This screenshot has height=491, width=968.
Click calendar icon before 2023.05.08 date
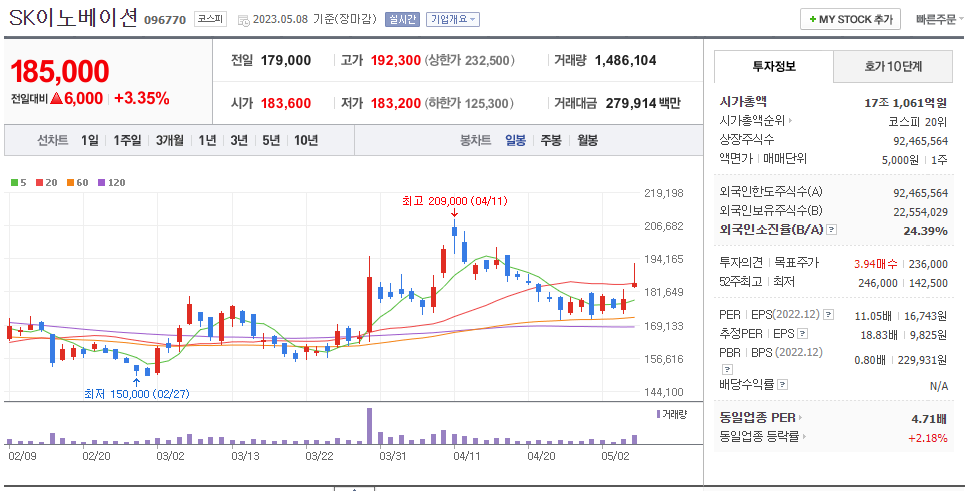coord(243,20)
